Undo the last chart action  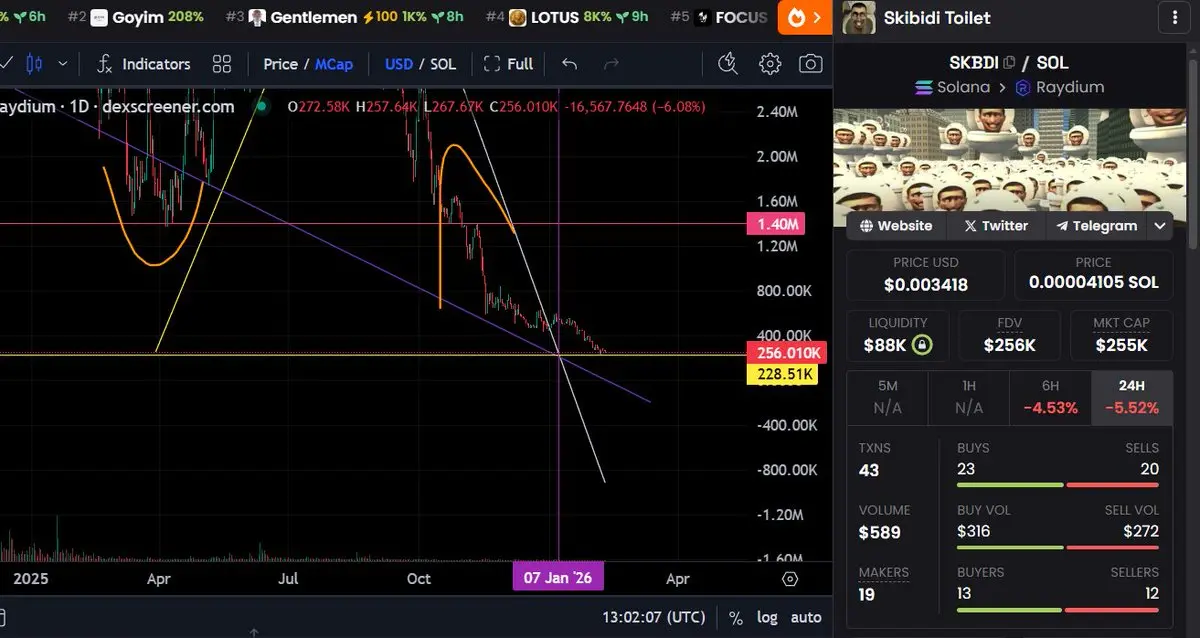coord(569,64)
